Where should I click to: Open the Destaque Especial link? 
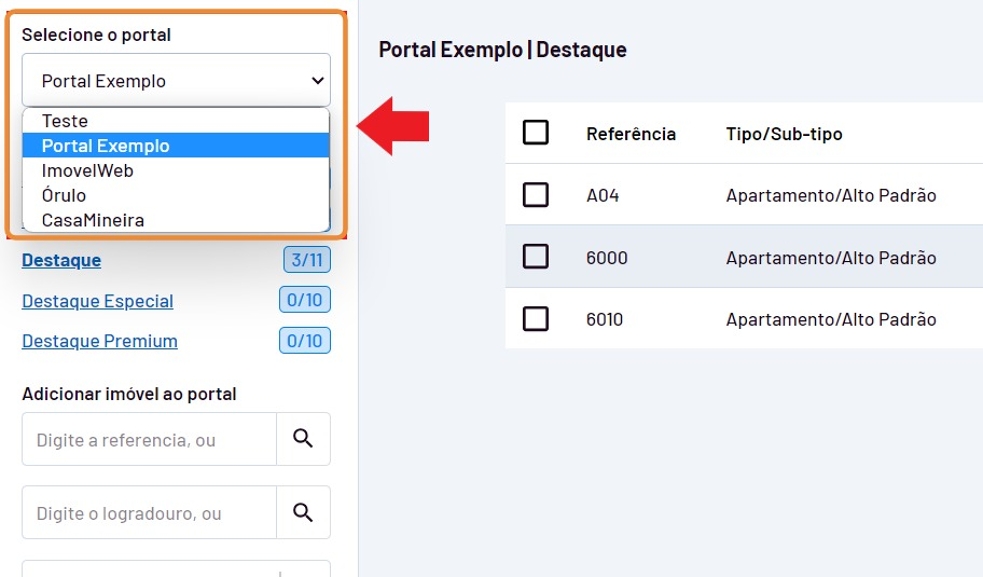click(97, 301)
